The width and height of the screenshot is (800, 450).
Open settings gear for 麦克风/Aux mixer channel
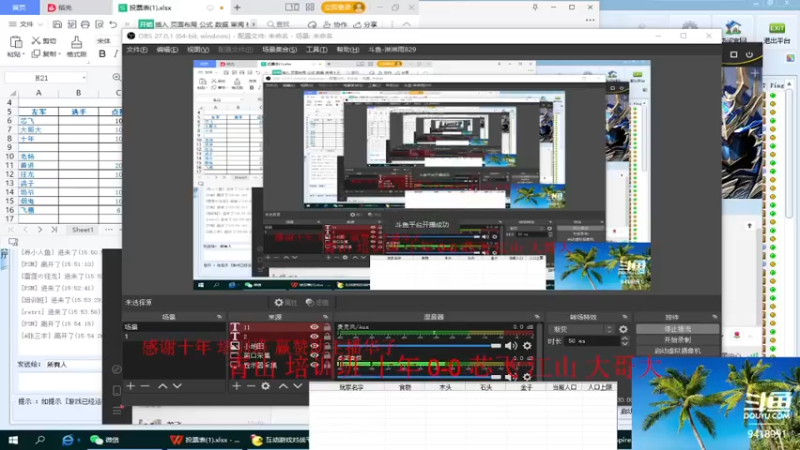(x=527, y=346)
